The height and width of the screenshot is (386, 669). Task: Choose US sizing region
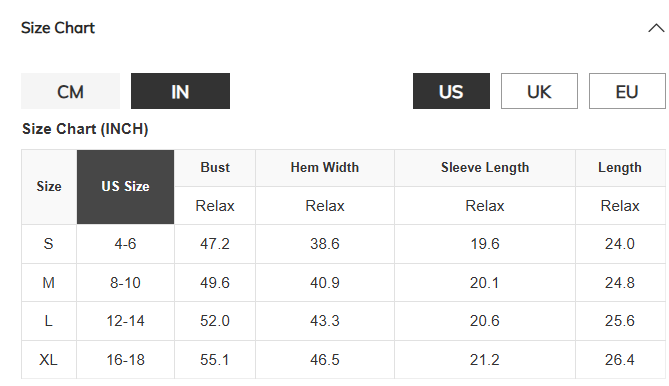click(x=451, y=91)
